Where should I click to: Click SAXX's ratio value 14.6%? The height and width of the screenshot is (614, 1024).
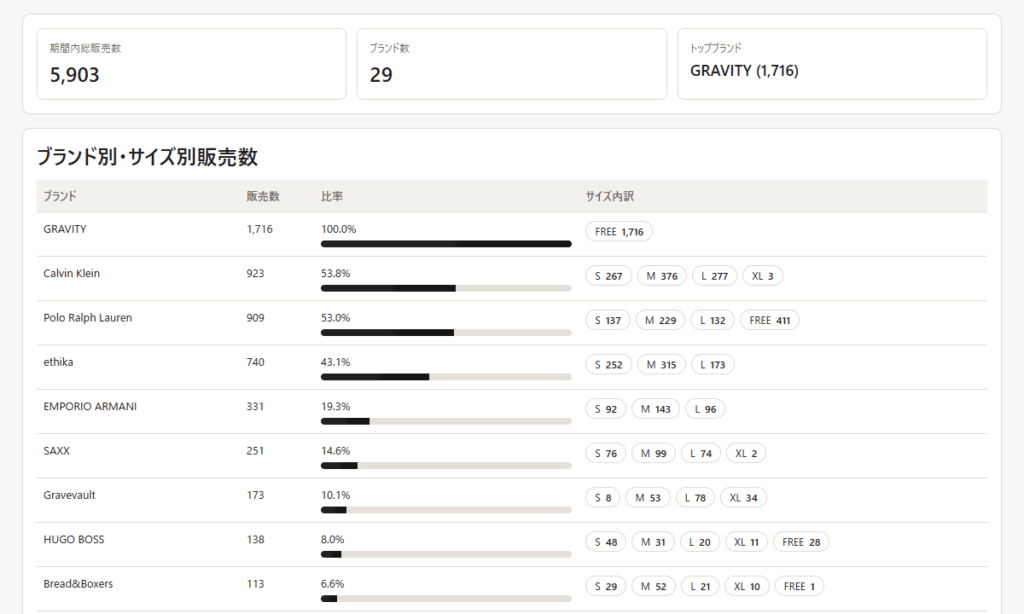click(336, 451)
